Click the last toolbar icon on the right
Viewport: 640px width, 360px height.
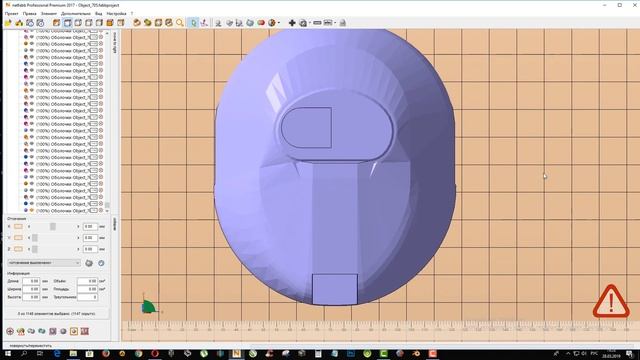(x=342, y=23)
